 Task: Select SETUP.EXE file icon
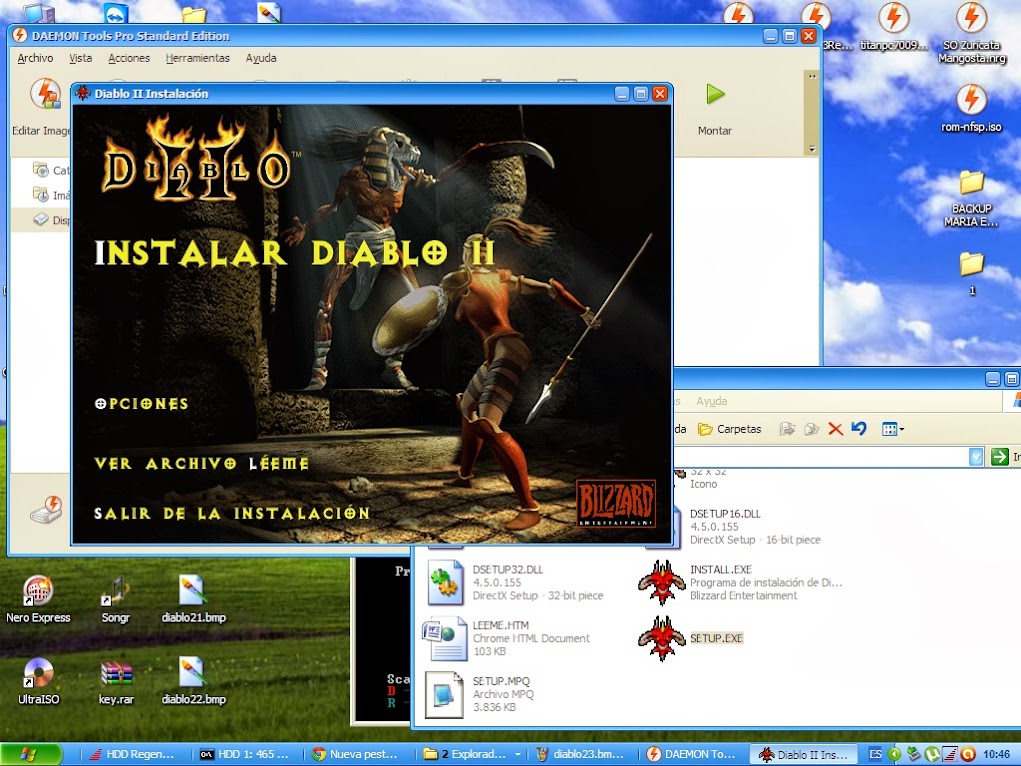point(662,638)
